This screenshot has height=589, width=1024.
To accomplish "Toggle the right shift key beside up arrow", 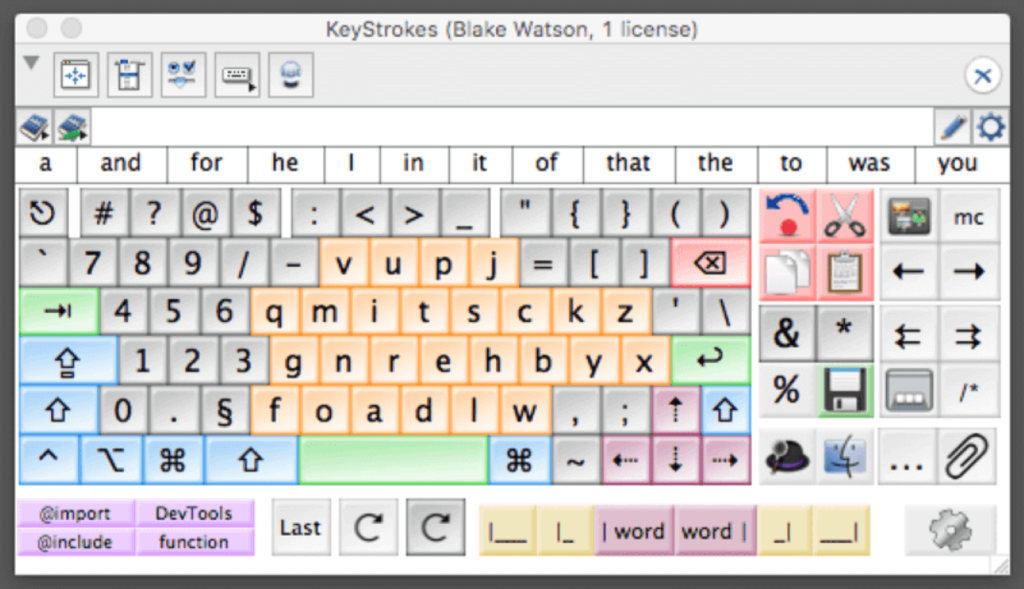I will [725, 411].
